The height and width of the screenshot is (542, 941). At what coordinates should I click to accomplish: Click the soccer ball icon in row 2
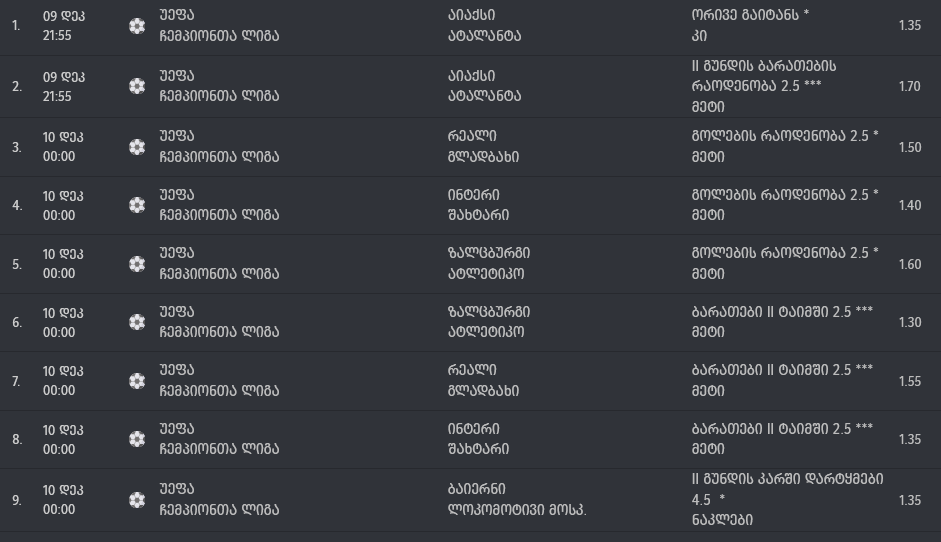click(x=137, y=86)
